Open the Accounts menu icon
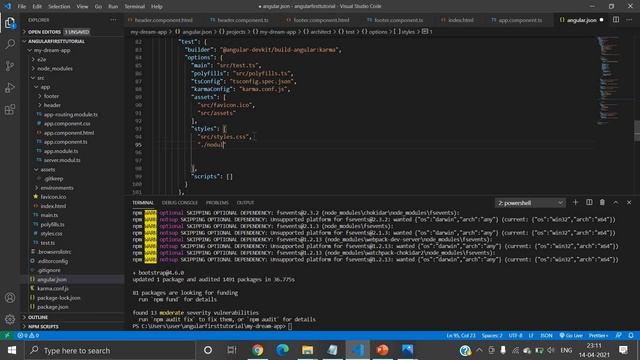The height and width of the screenshot is (360, 640). (10, 298)
